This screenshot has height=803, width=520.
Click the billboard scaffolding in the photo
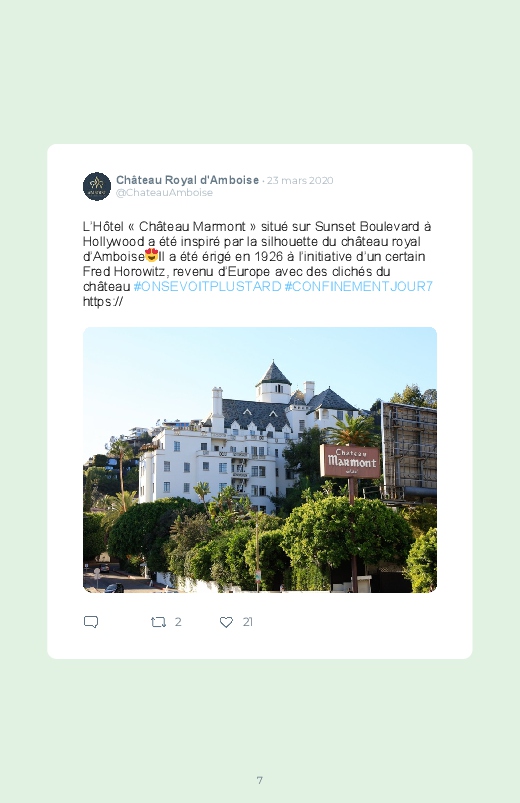409,451
